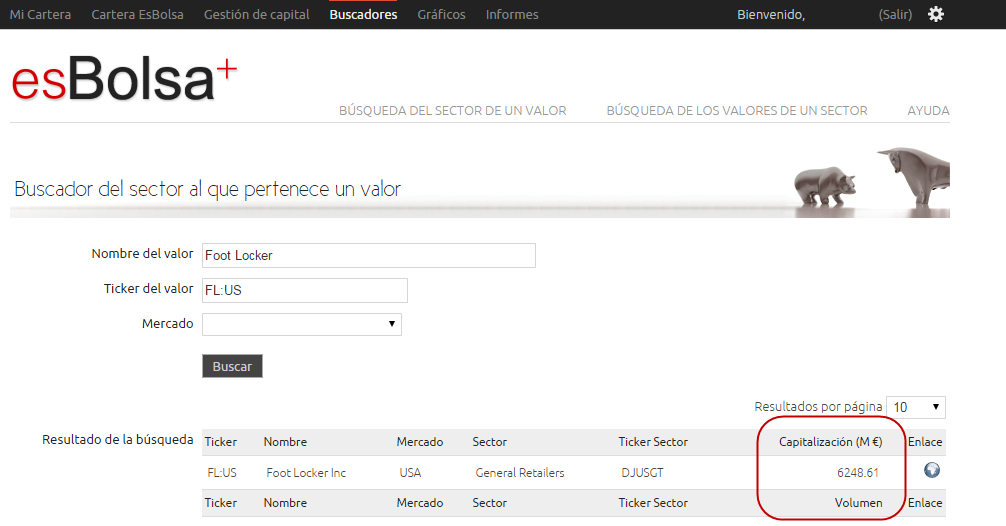Open the Gráficos menu
The image size is (1006, 526).
point(441,14)
